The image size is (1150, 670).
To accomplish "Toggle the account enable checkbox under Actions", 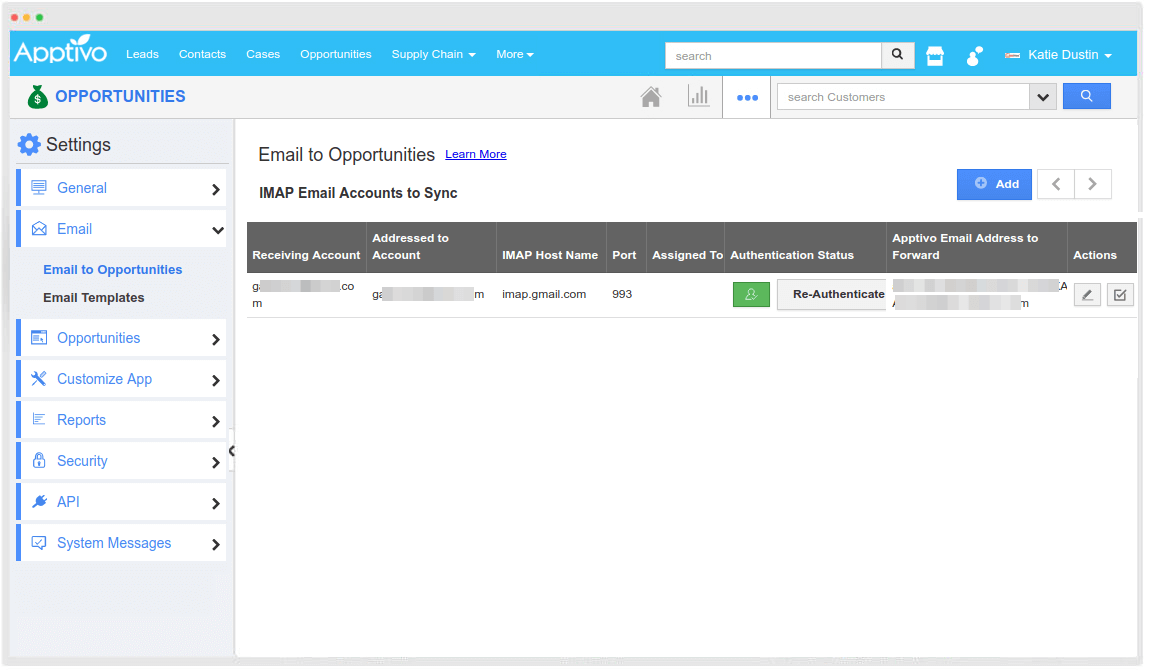I will [x=1120, y=294].
